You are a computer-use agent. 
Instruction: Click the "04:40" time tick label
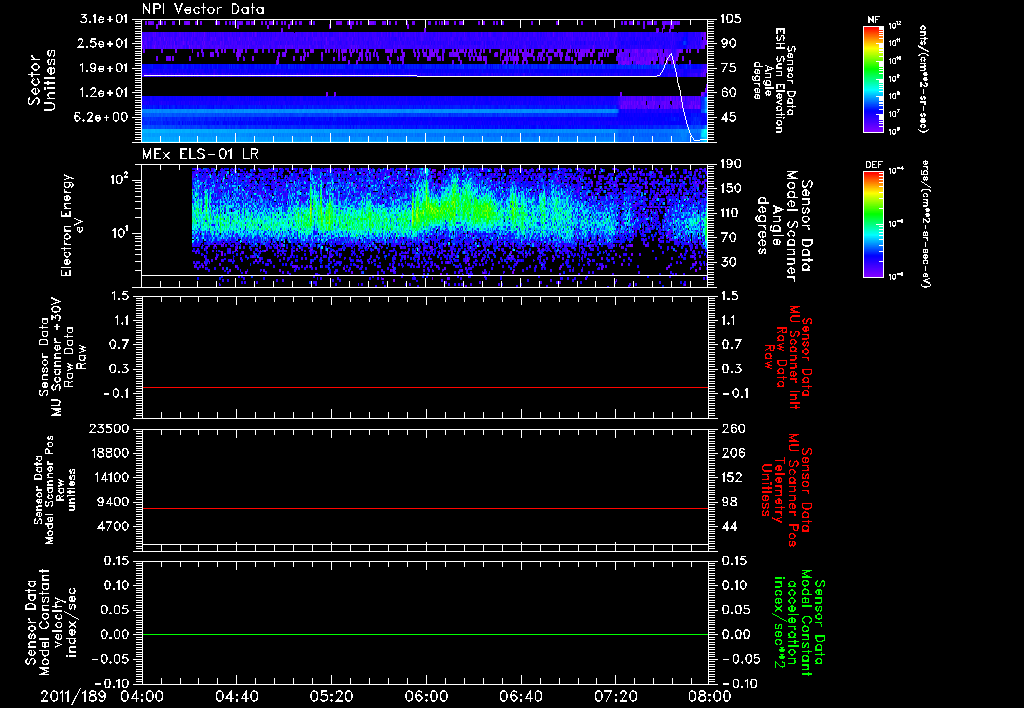pos(236,696)
